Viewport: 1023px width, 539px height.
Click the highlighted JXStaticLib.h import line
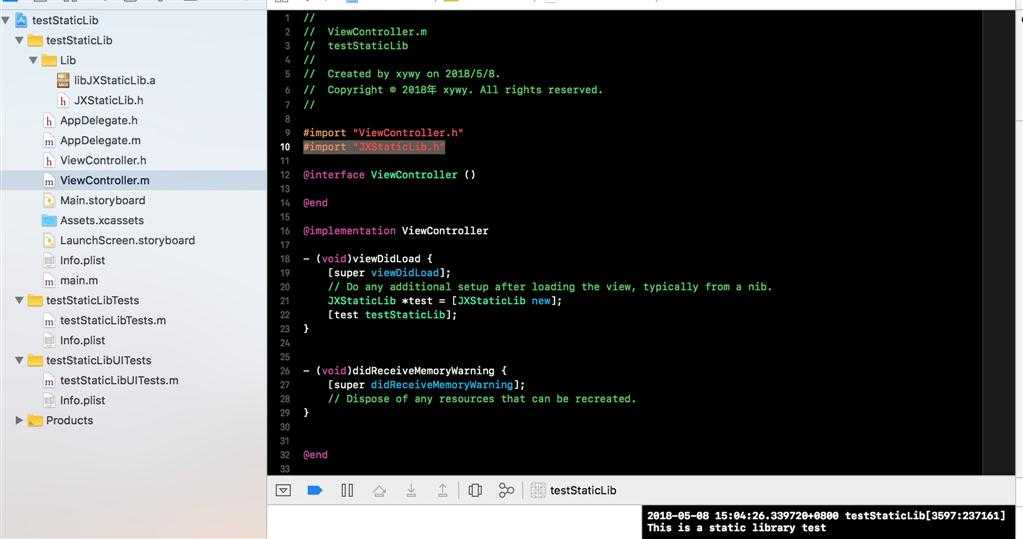click(374, 147)
